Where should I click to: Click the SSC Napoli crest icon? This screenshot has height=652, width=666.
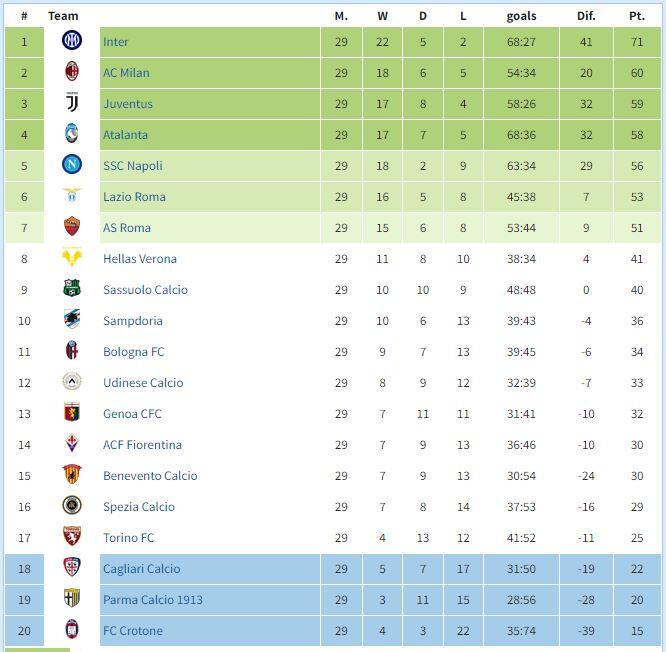[72, 165]
